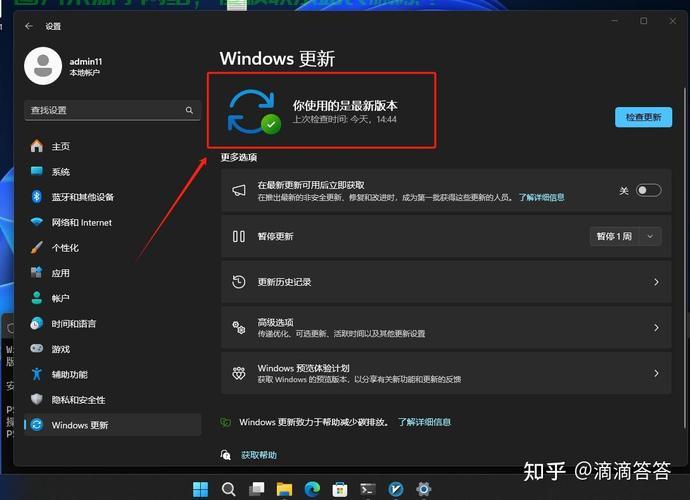The height and width of the screenshot is (500, 690).
Task: Click the 检查更新 button
Action: pos(643,117)
